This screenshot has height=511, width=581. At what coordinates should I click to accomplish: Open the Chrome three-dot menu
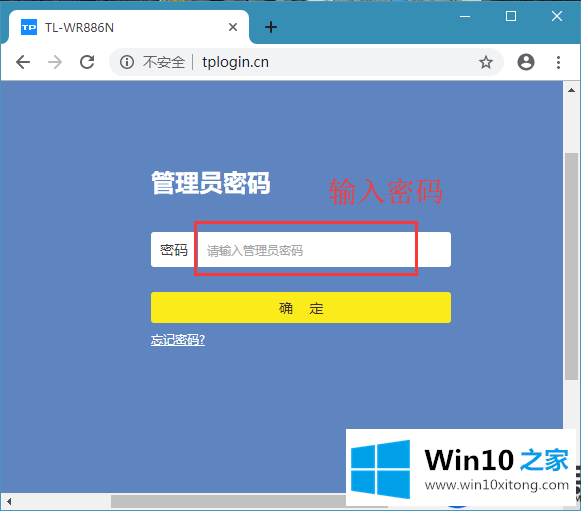558,62
